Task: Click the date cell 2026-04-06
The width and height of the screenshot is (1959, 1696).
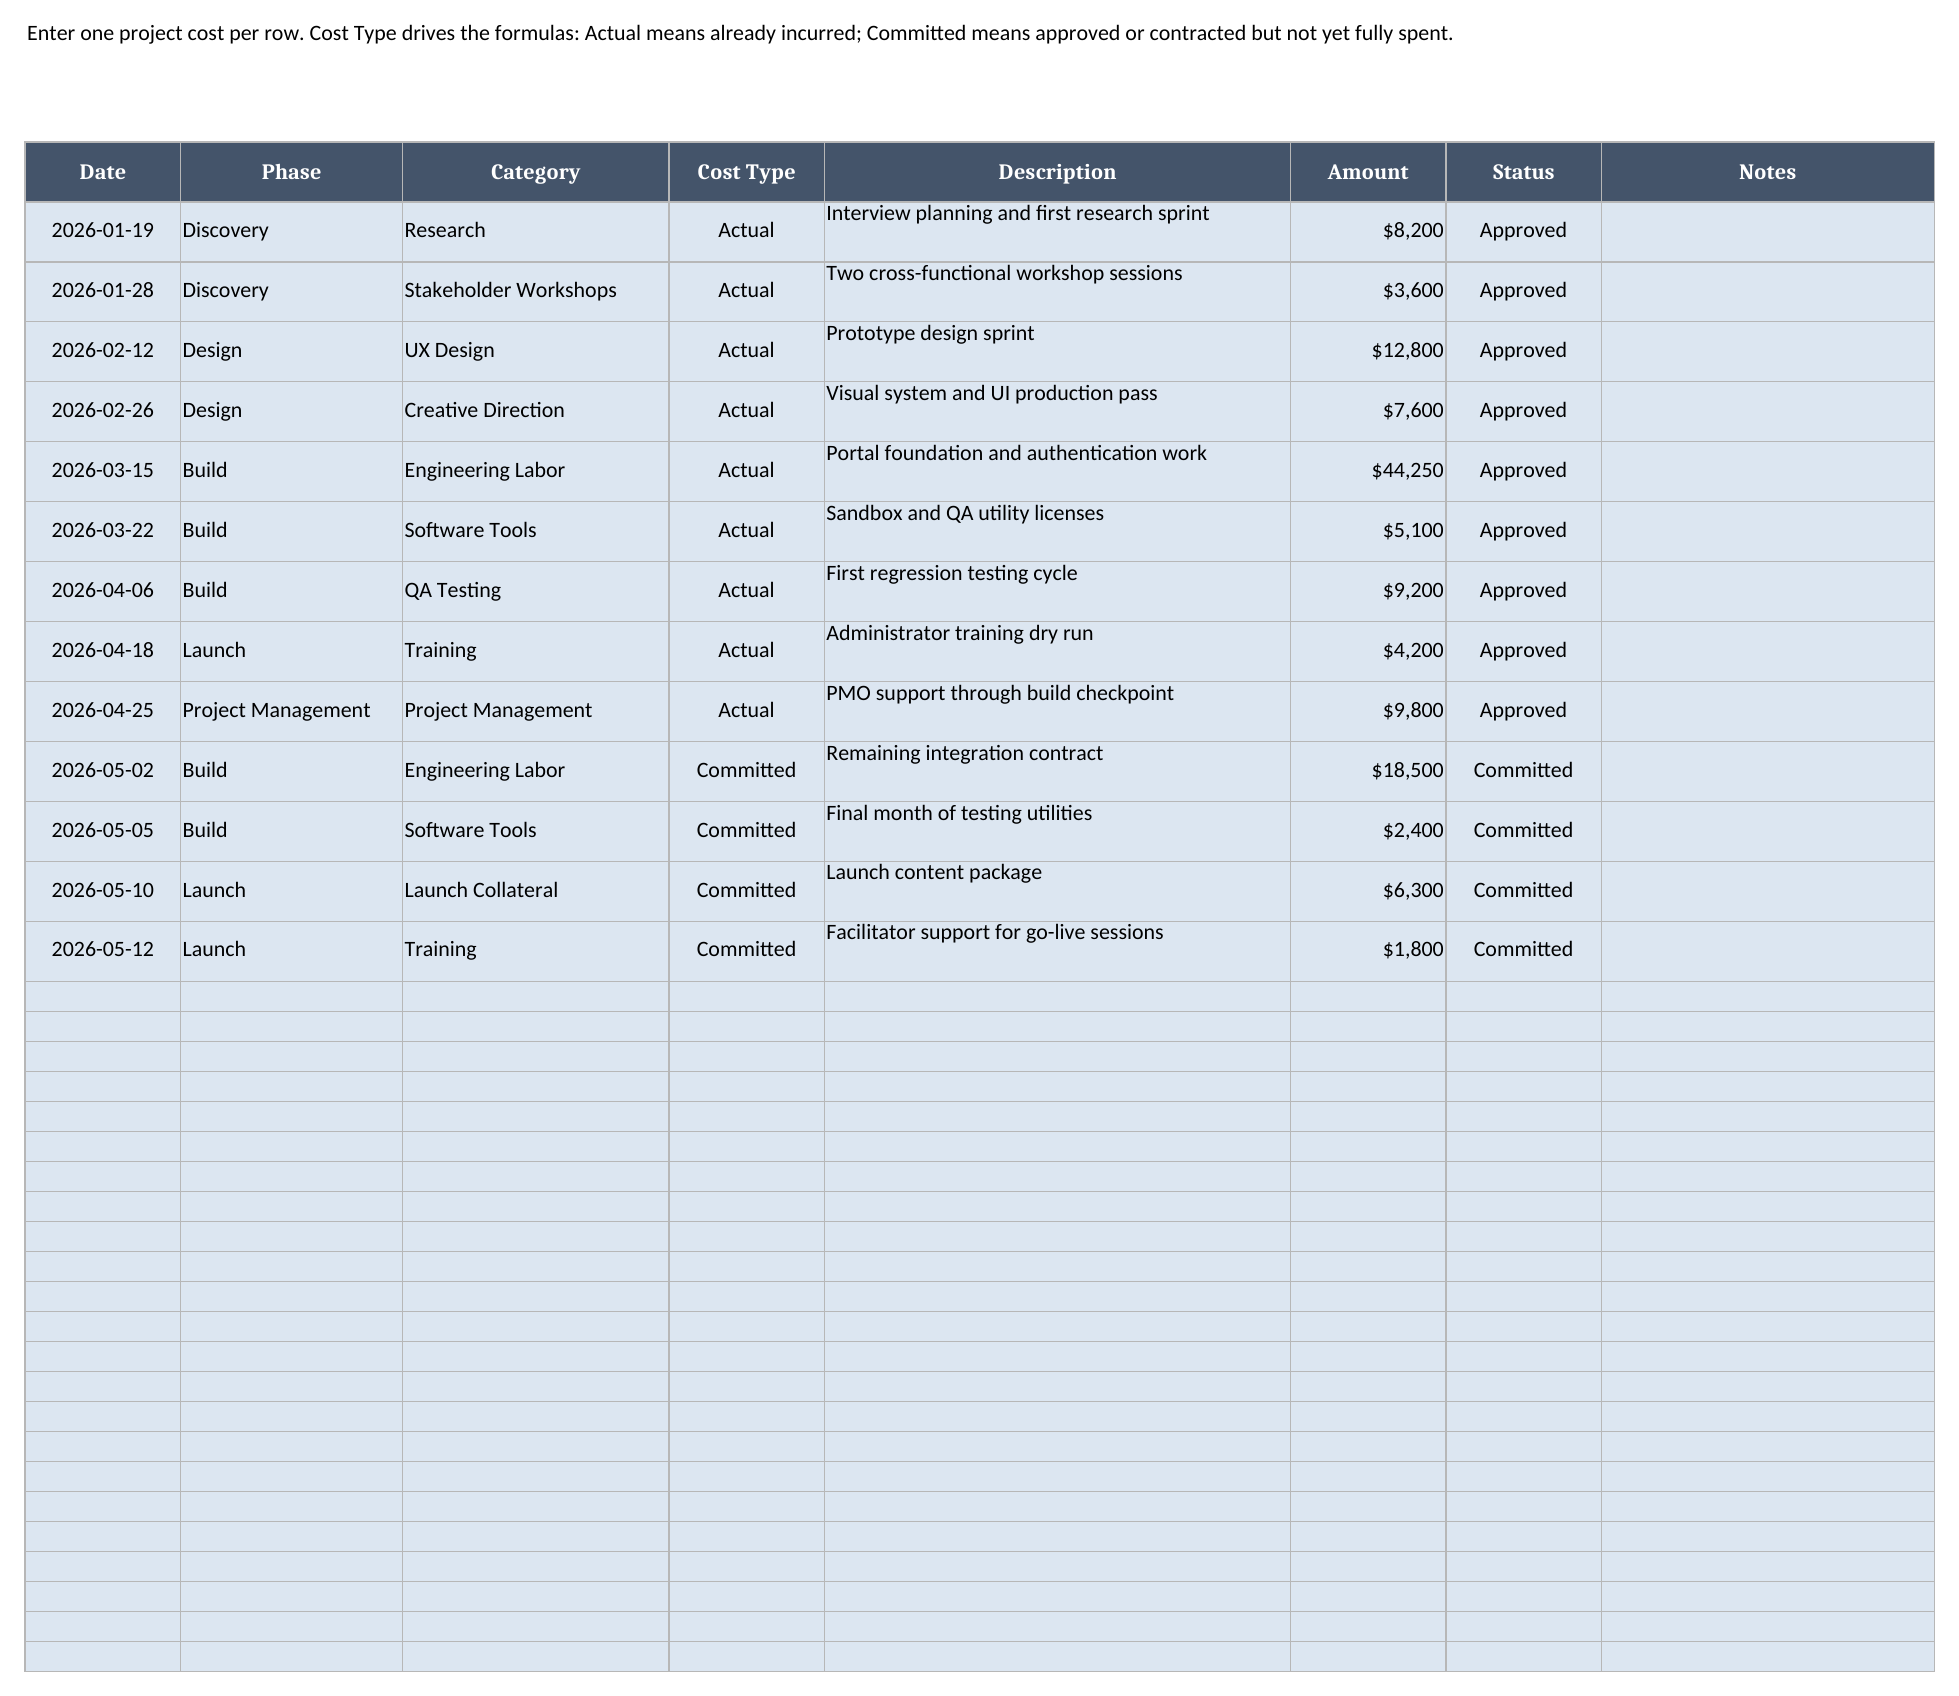Action: pos(102,591)
